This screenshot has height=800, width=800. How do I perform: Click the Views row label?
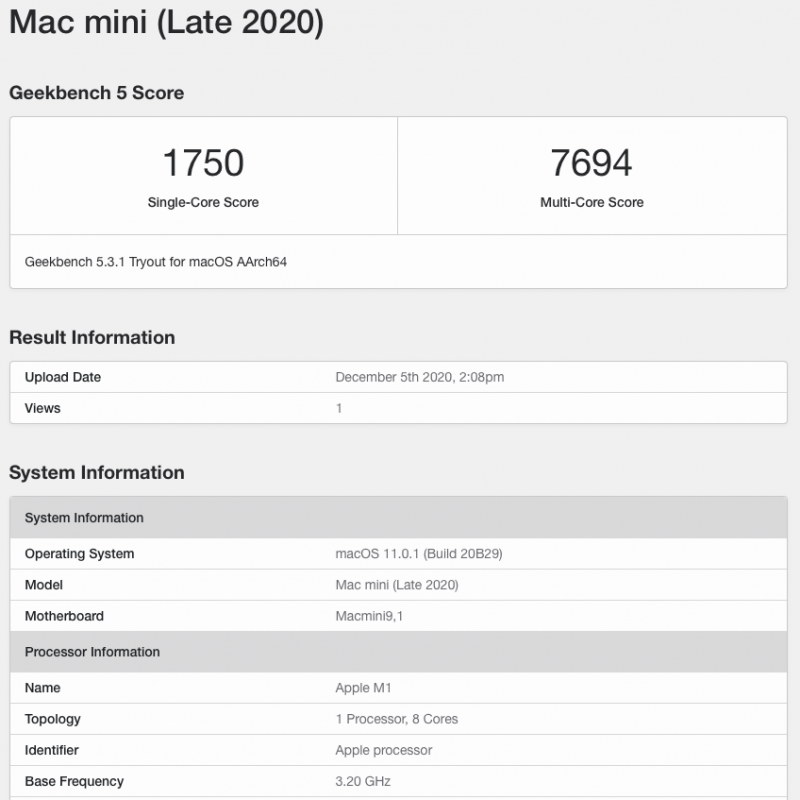(43, 408)
